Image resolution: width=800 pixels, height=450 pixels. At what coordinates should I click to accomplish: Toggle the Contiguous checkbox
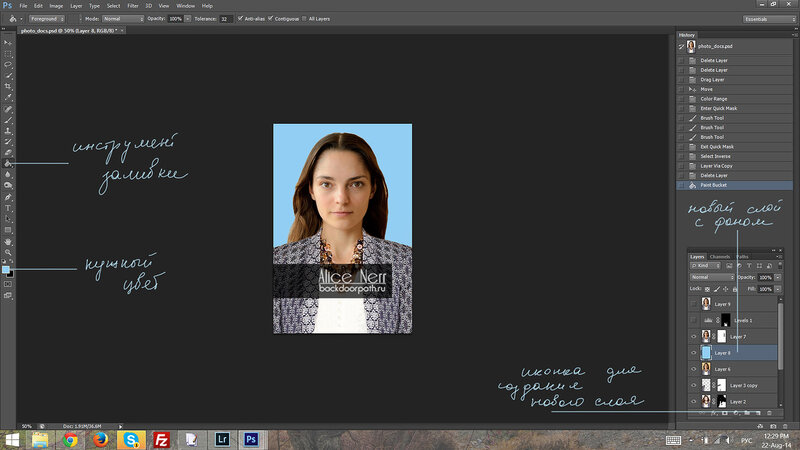point(270,19)
